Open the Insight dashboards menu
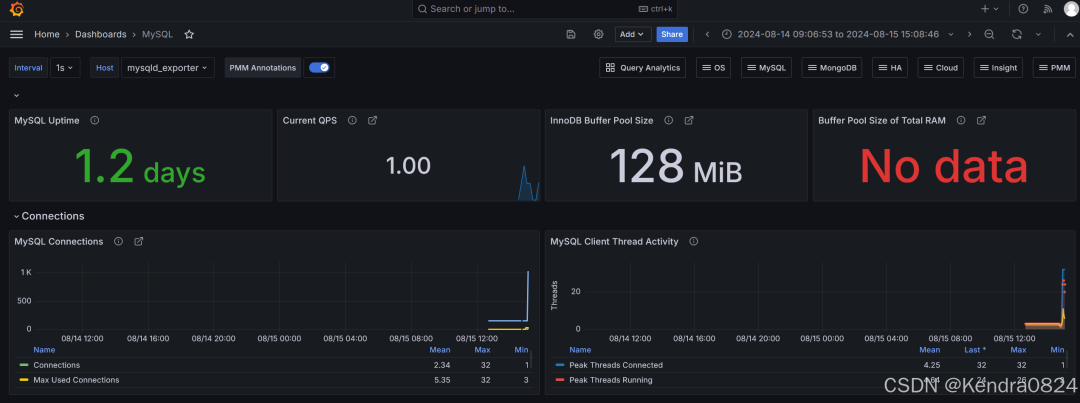The image size is (1080, 403). pyautogui.click(x=998, y=68)
